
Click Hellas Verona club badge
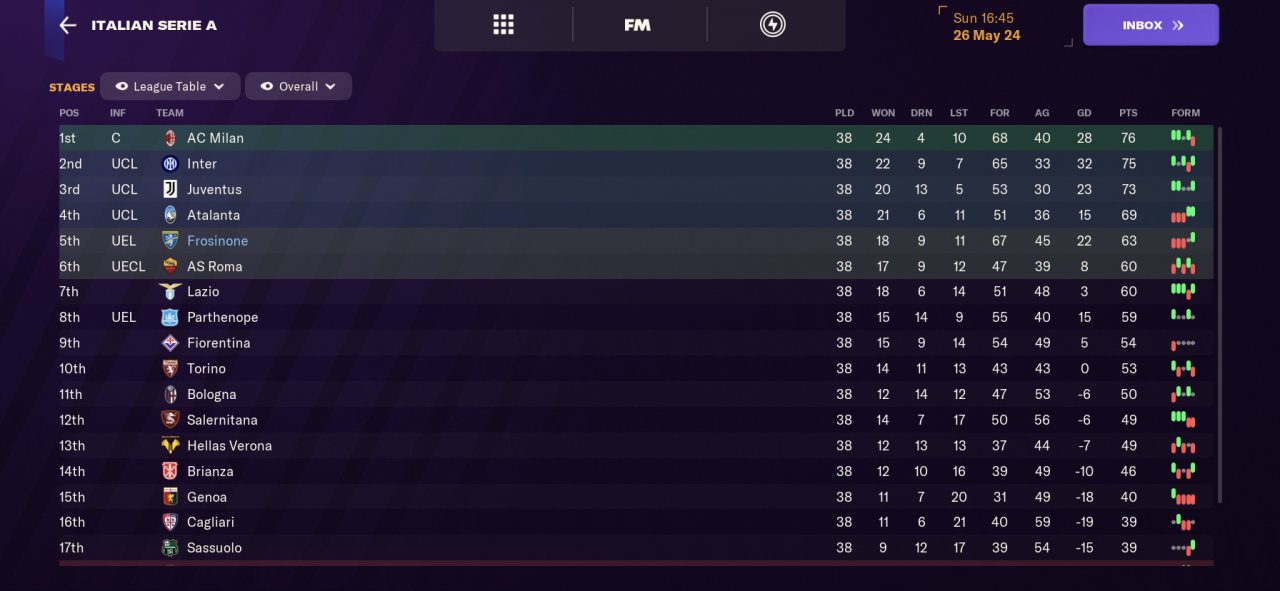170,445
